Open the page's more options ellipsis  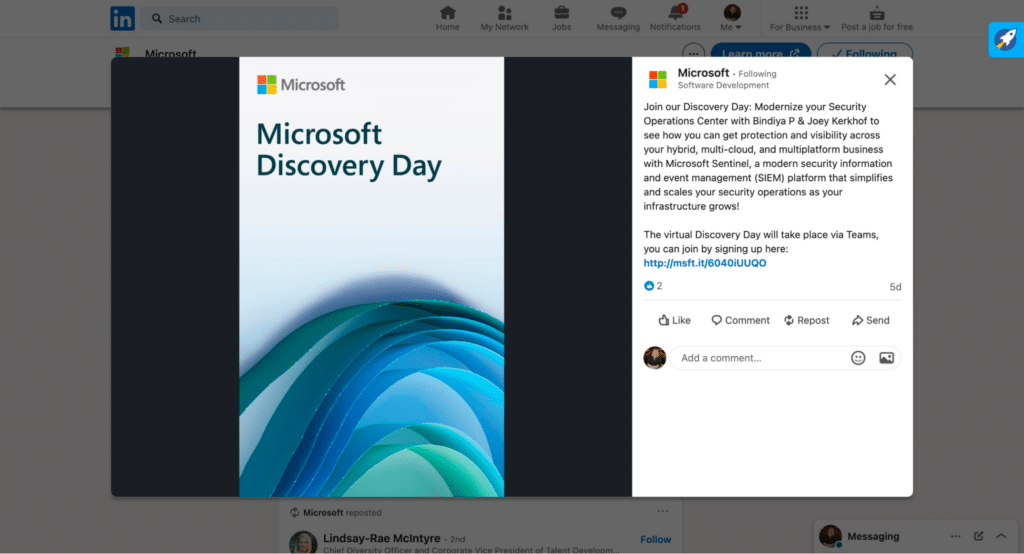[693, 53]
